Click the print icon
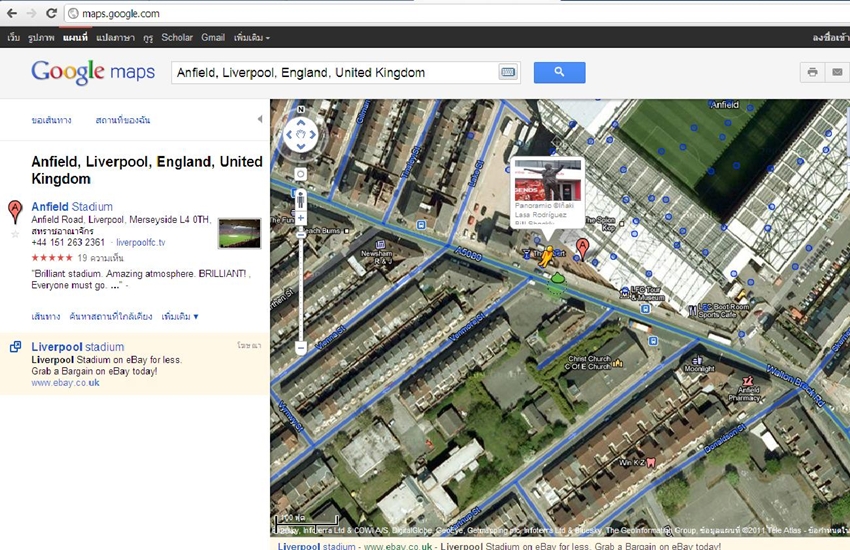The image size is (850, 550). 812,73
